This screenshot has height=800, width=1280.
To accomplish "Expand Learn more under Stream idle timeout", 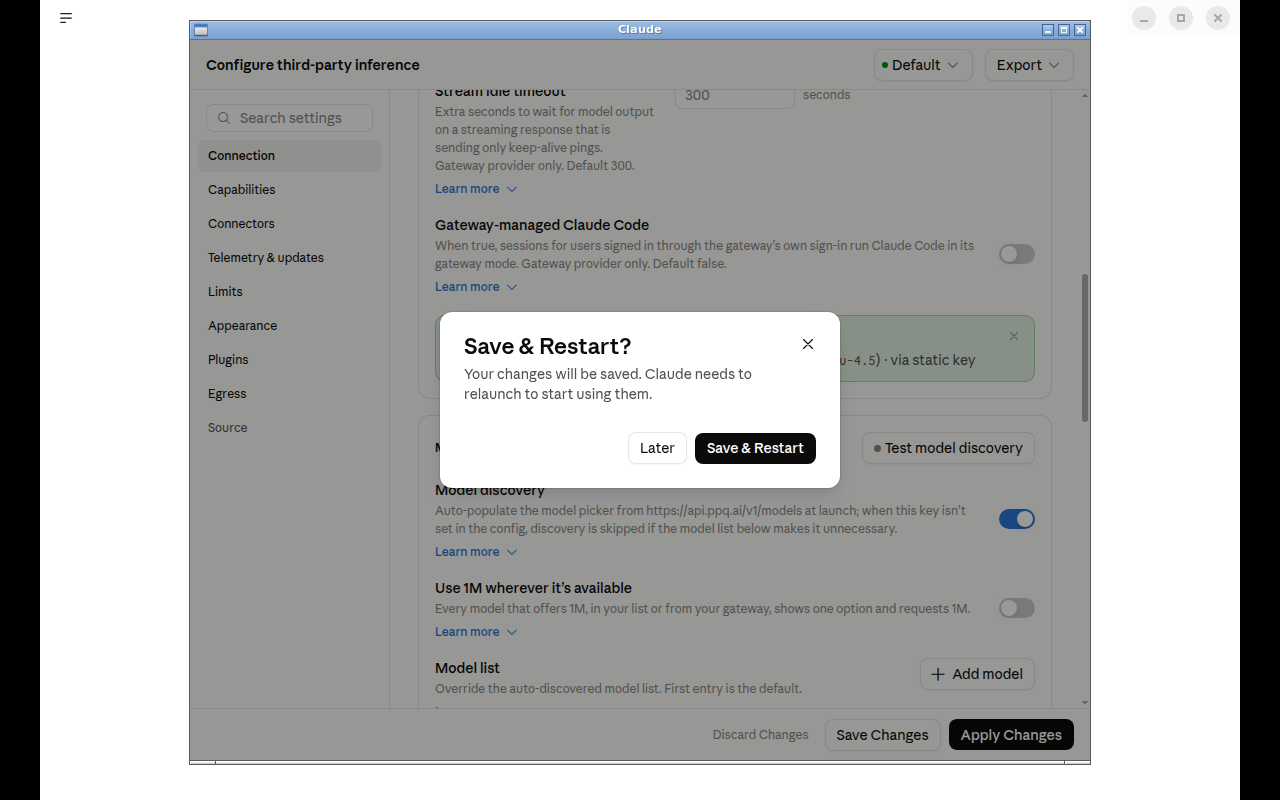I will (x=476, y=189).
